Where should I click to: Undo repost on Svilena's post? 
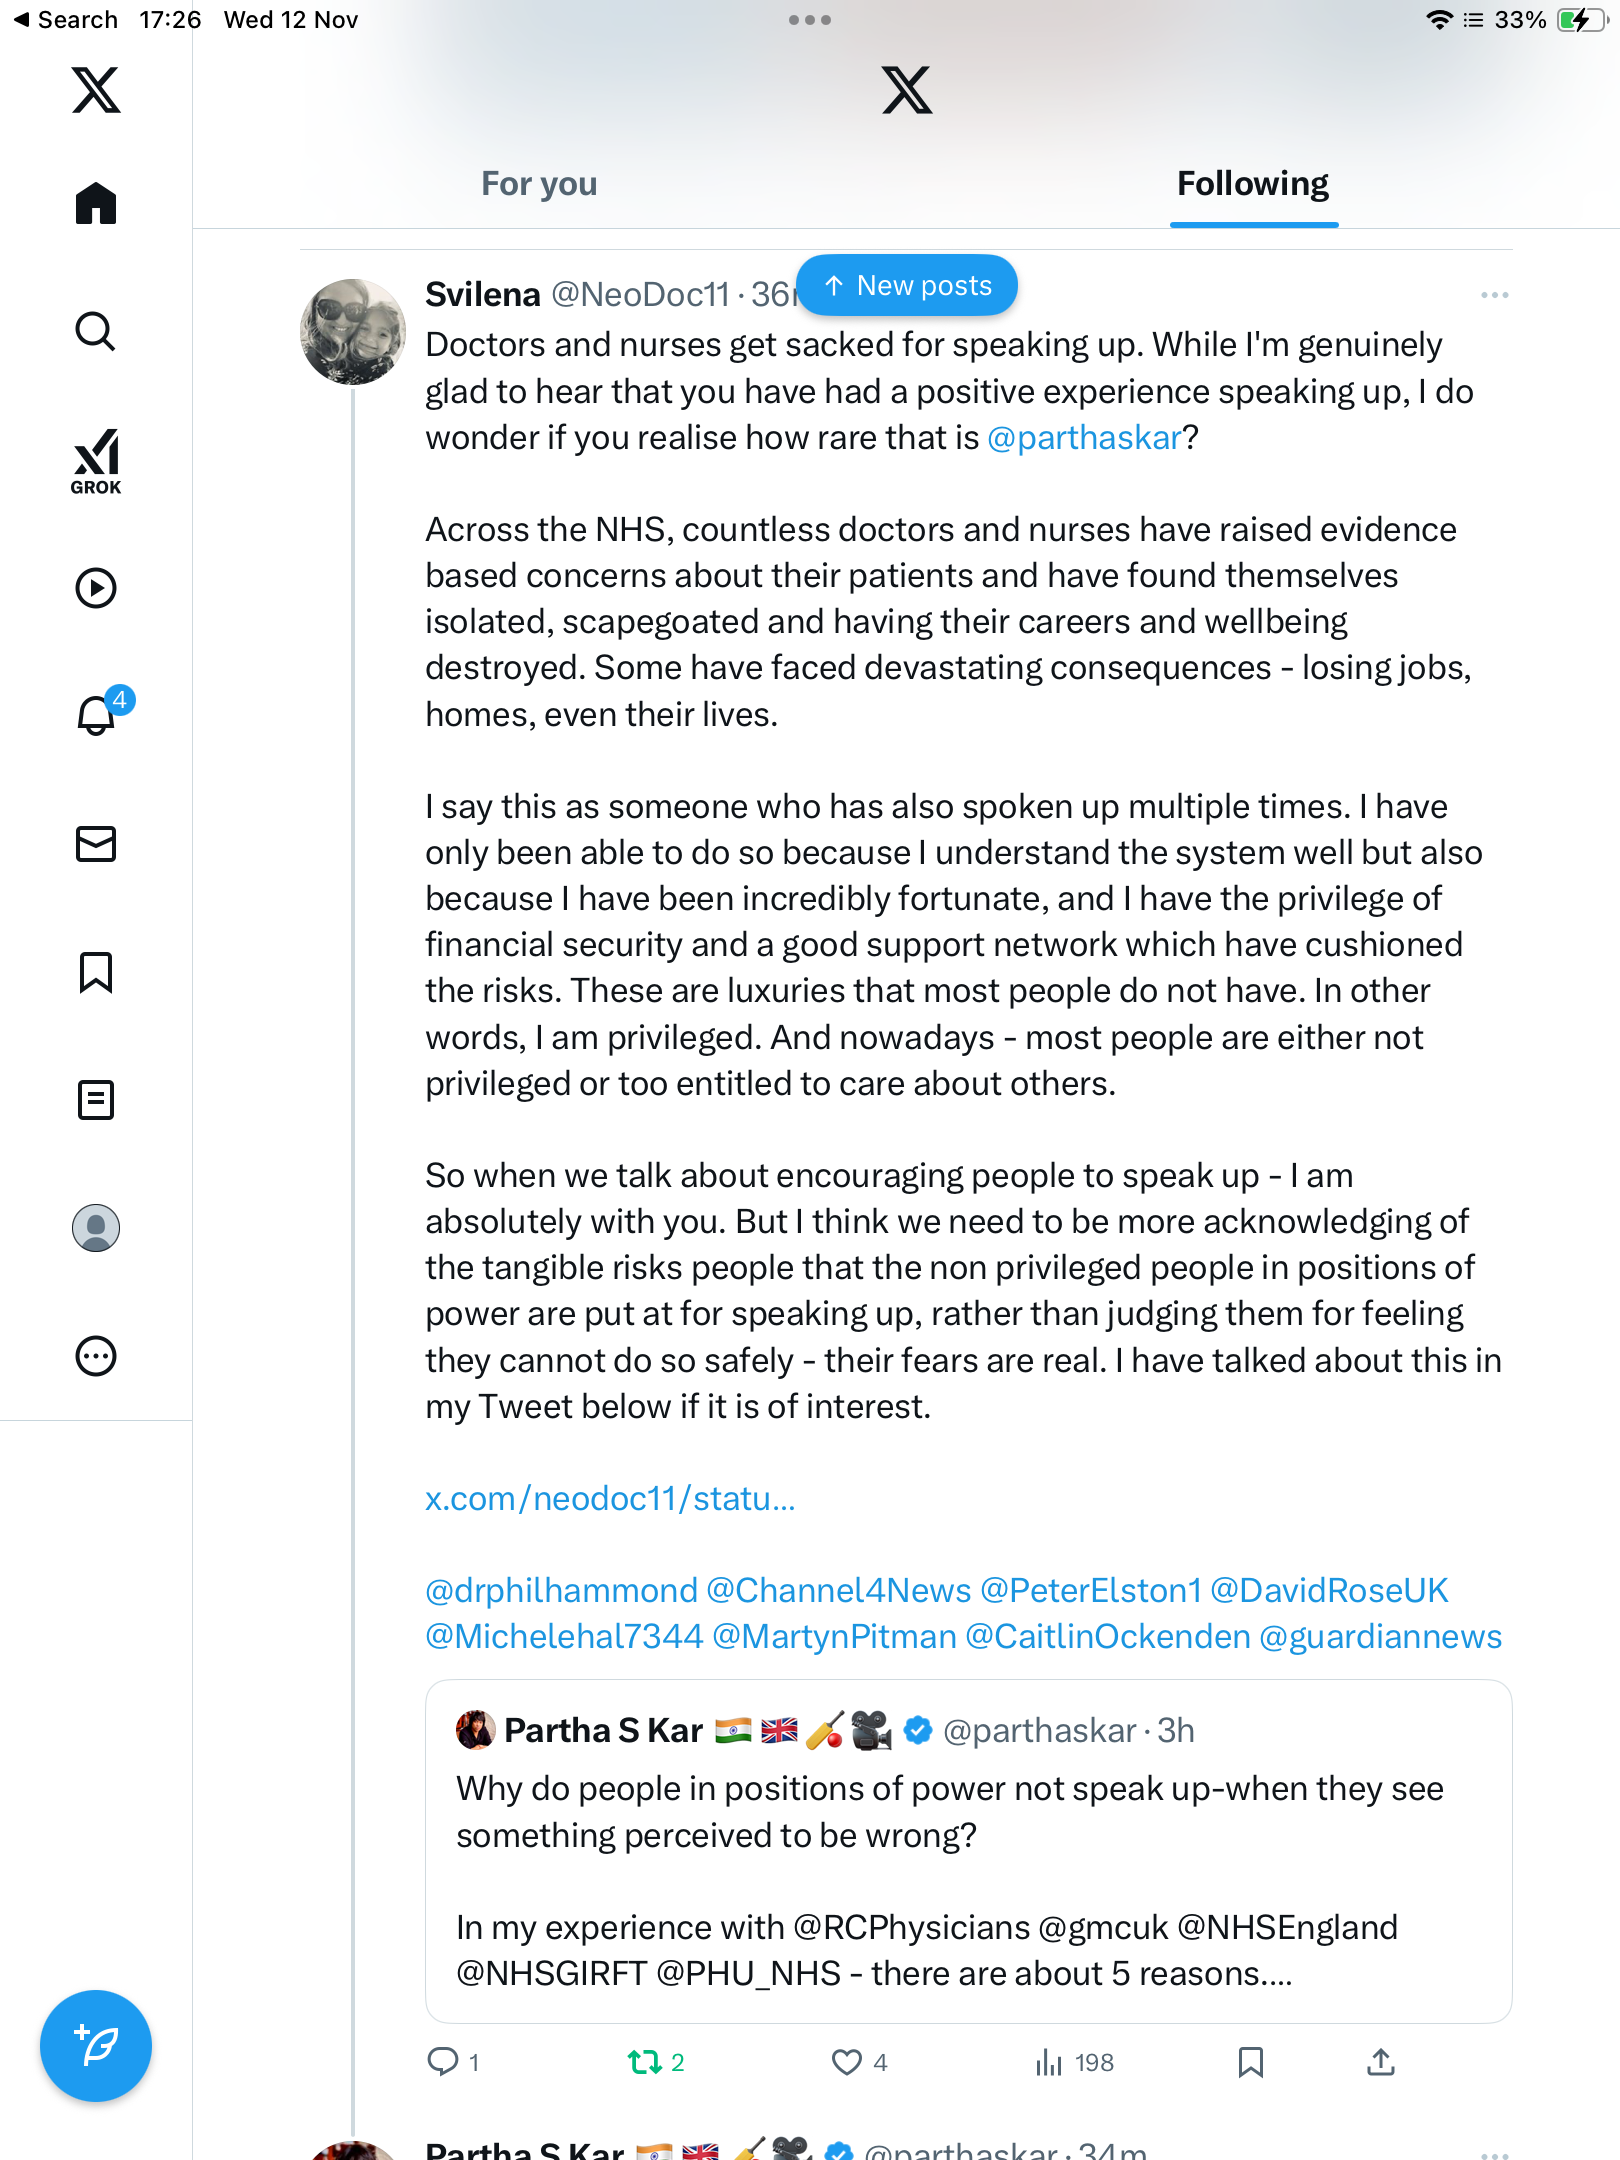pyautogui.click(x=645, y=2062)
